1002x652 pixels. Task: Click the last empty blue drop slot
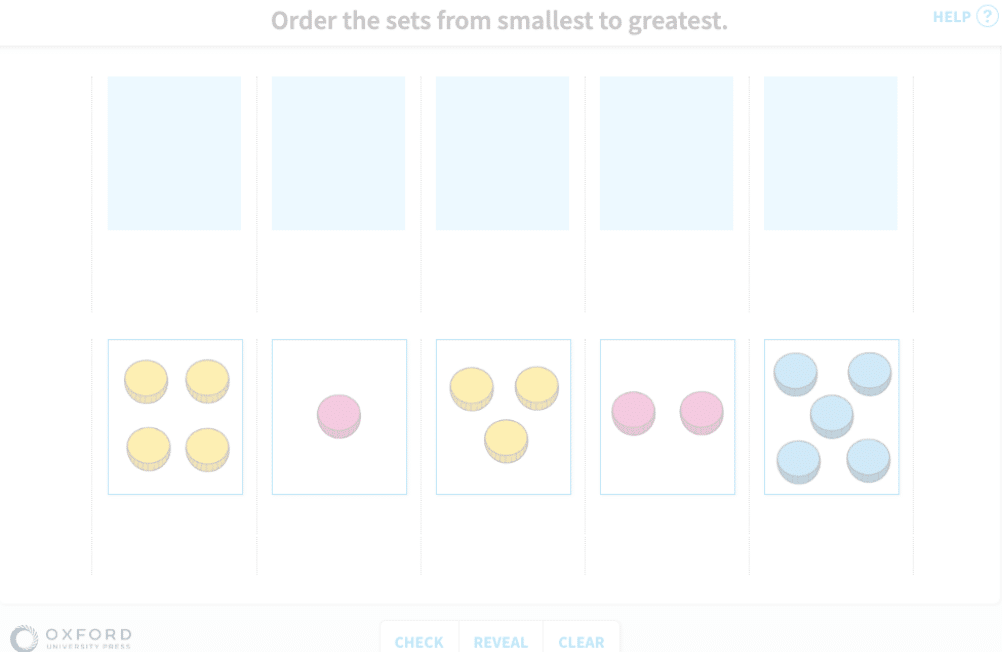coord(830,153)
